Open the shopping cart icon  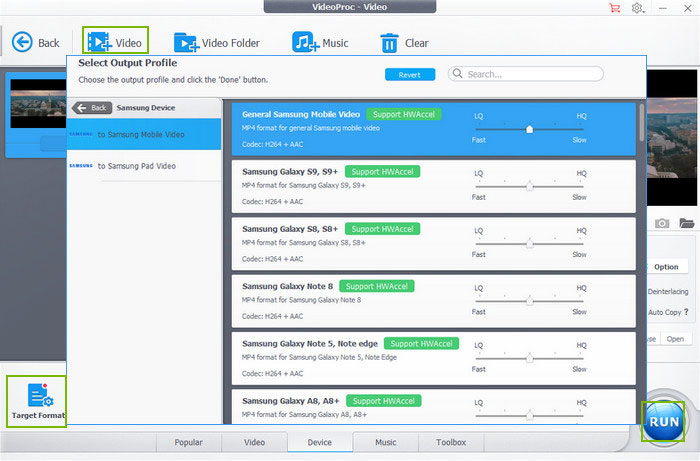[x=615, y=8]
